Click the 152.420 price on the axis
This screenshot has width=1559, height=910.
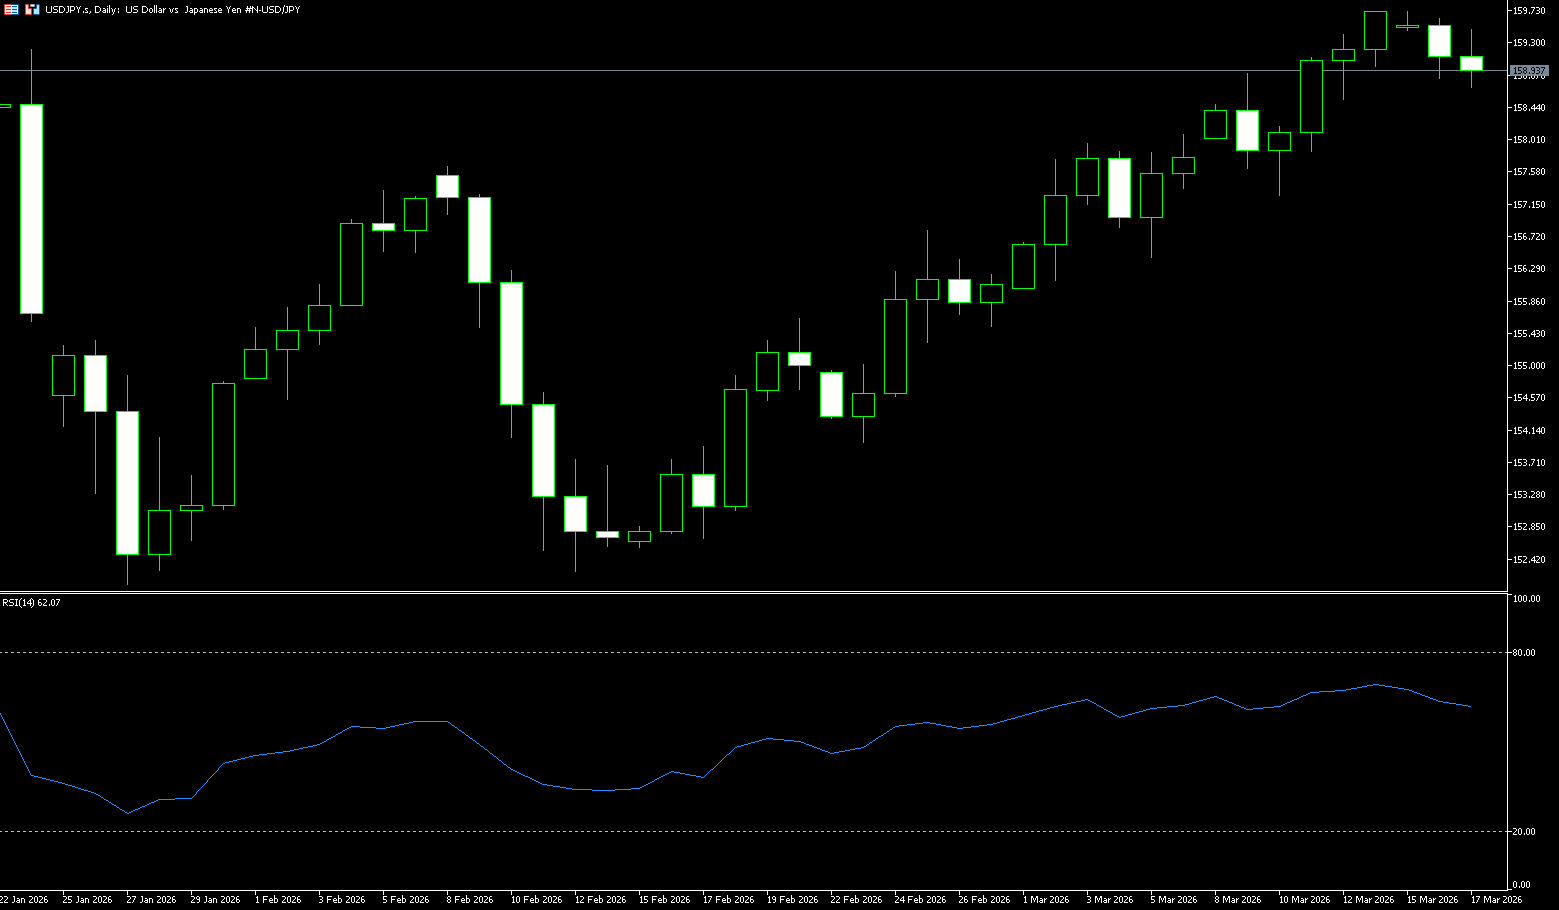click(x=1529, y=560)
